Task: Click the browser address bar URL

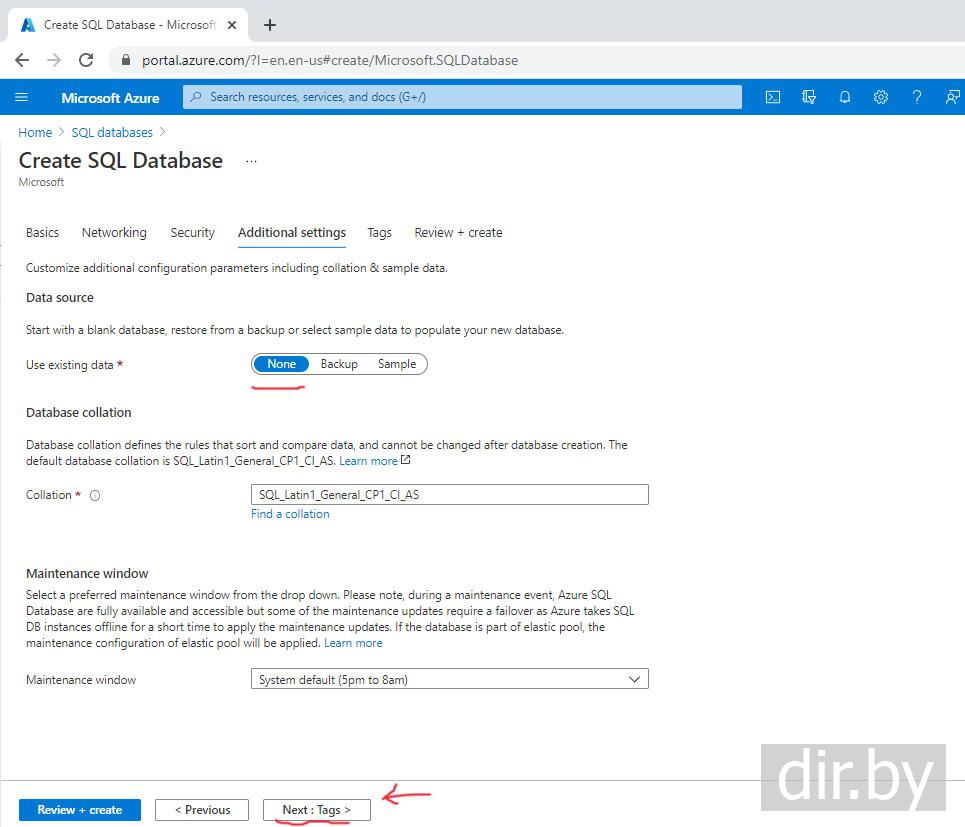Action: pyautogui.click(x=330, y=60)
